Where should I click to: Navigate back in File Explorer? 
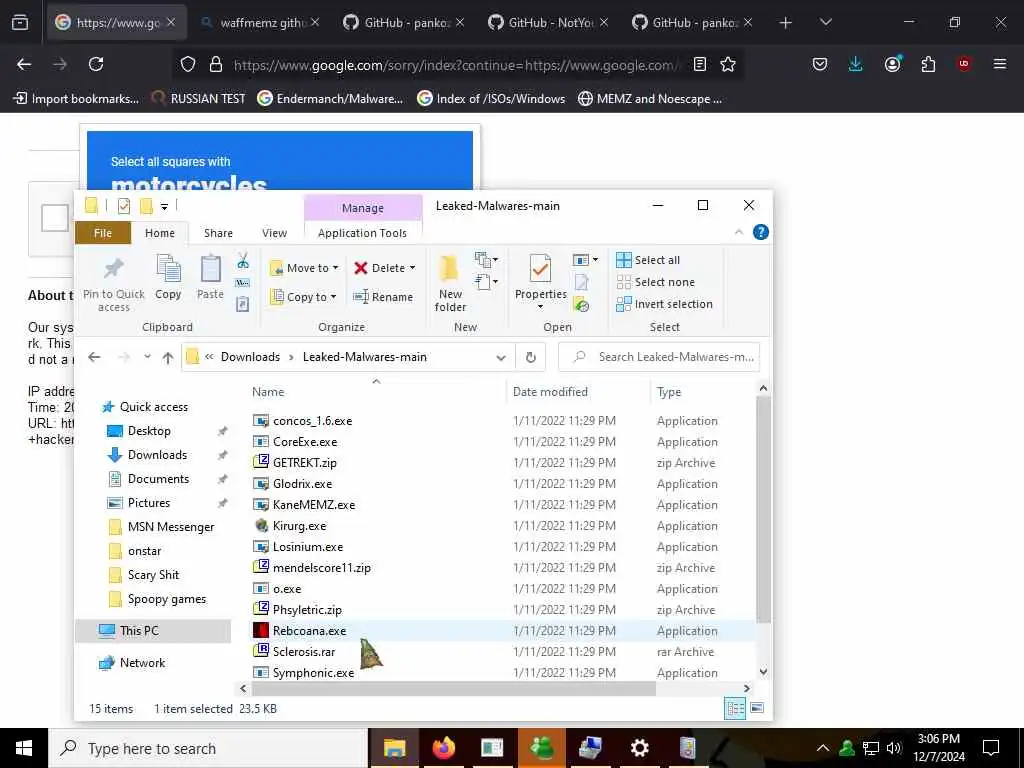[94, 357]
